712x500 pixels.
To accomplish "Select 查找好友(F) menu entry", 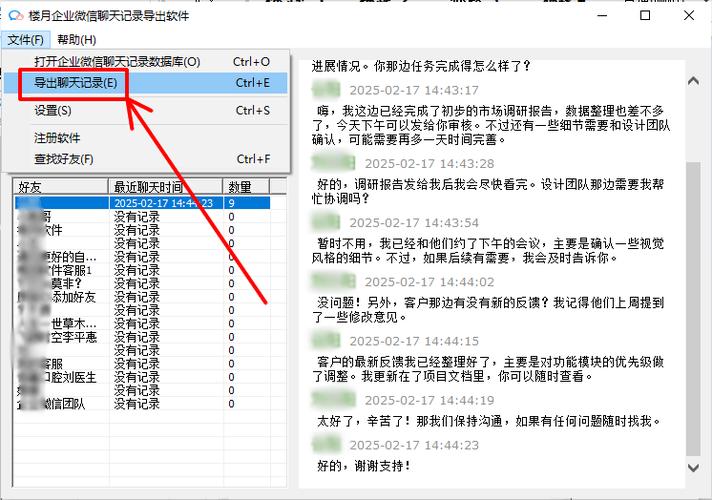I will (145, 159).
